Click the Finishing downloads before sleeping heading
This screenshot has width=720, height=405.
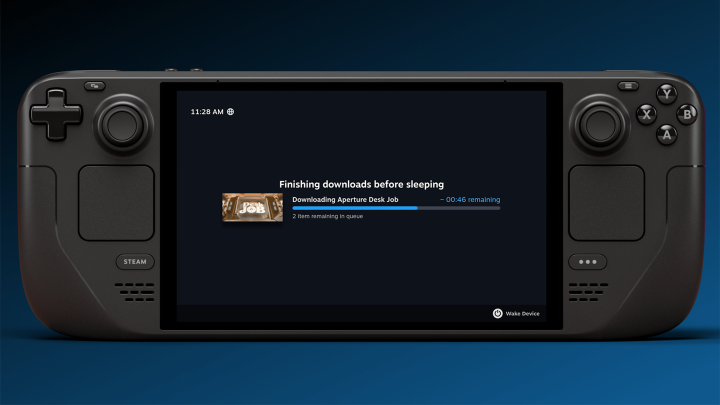[361, 184]
